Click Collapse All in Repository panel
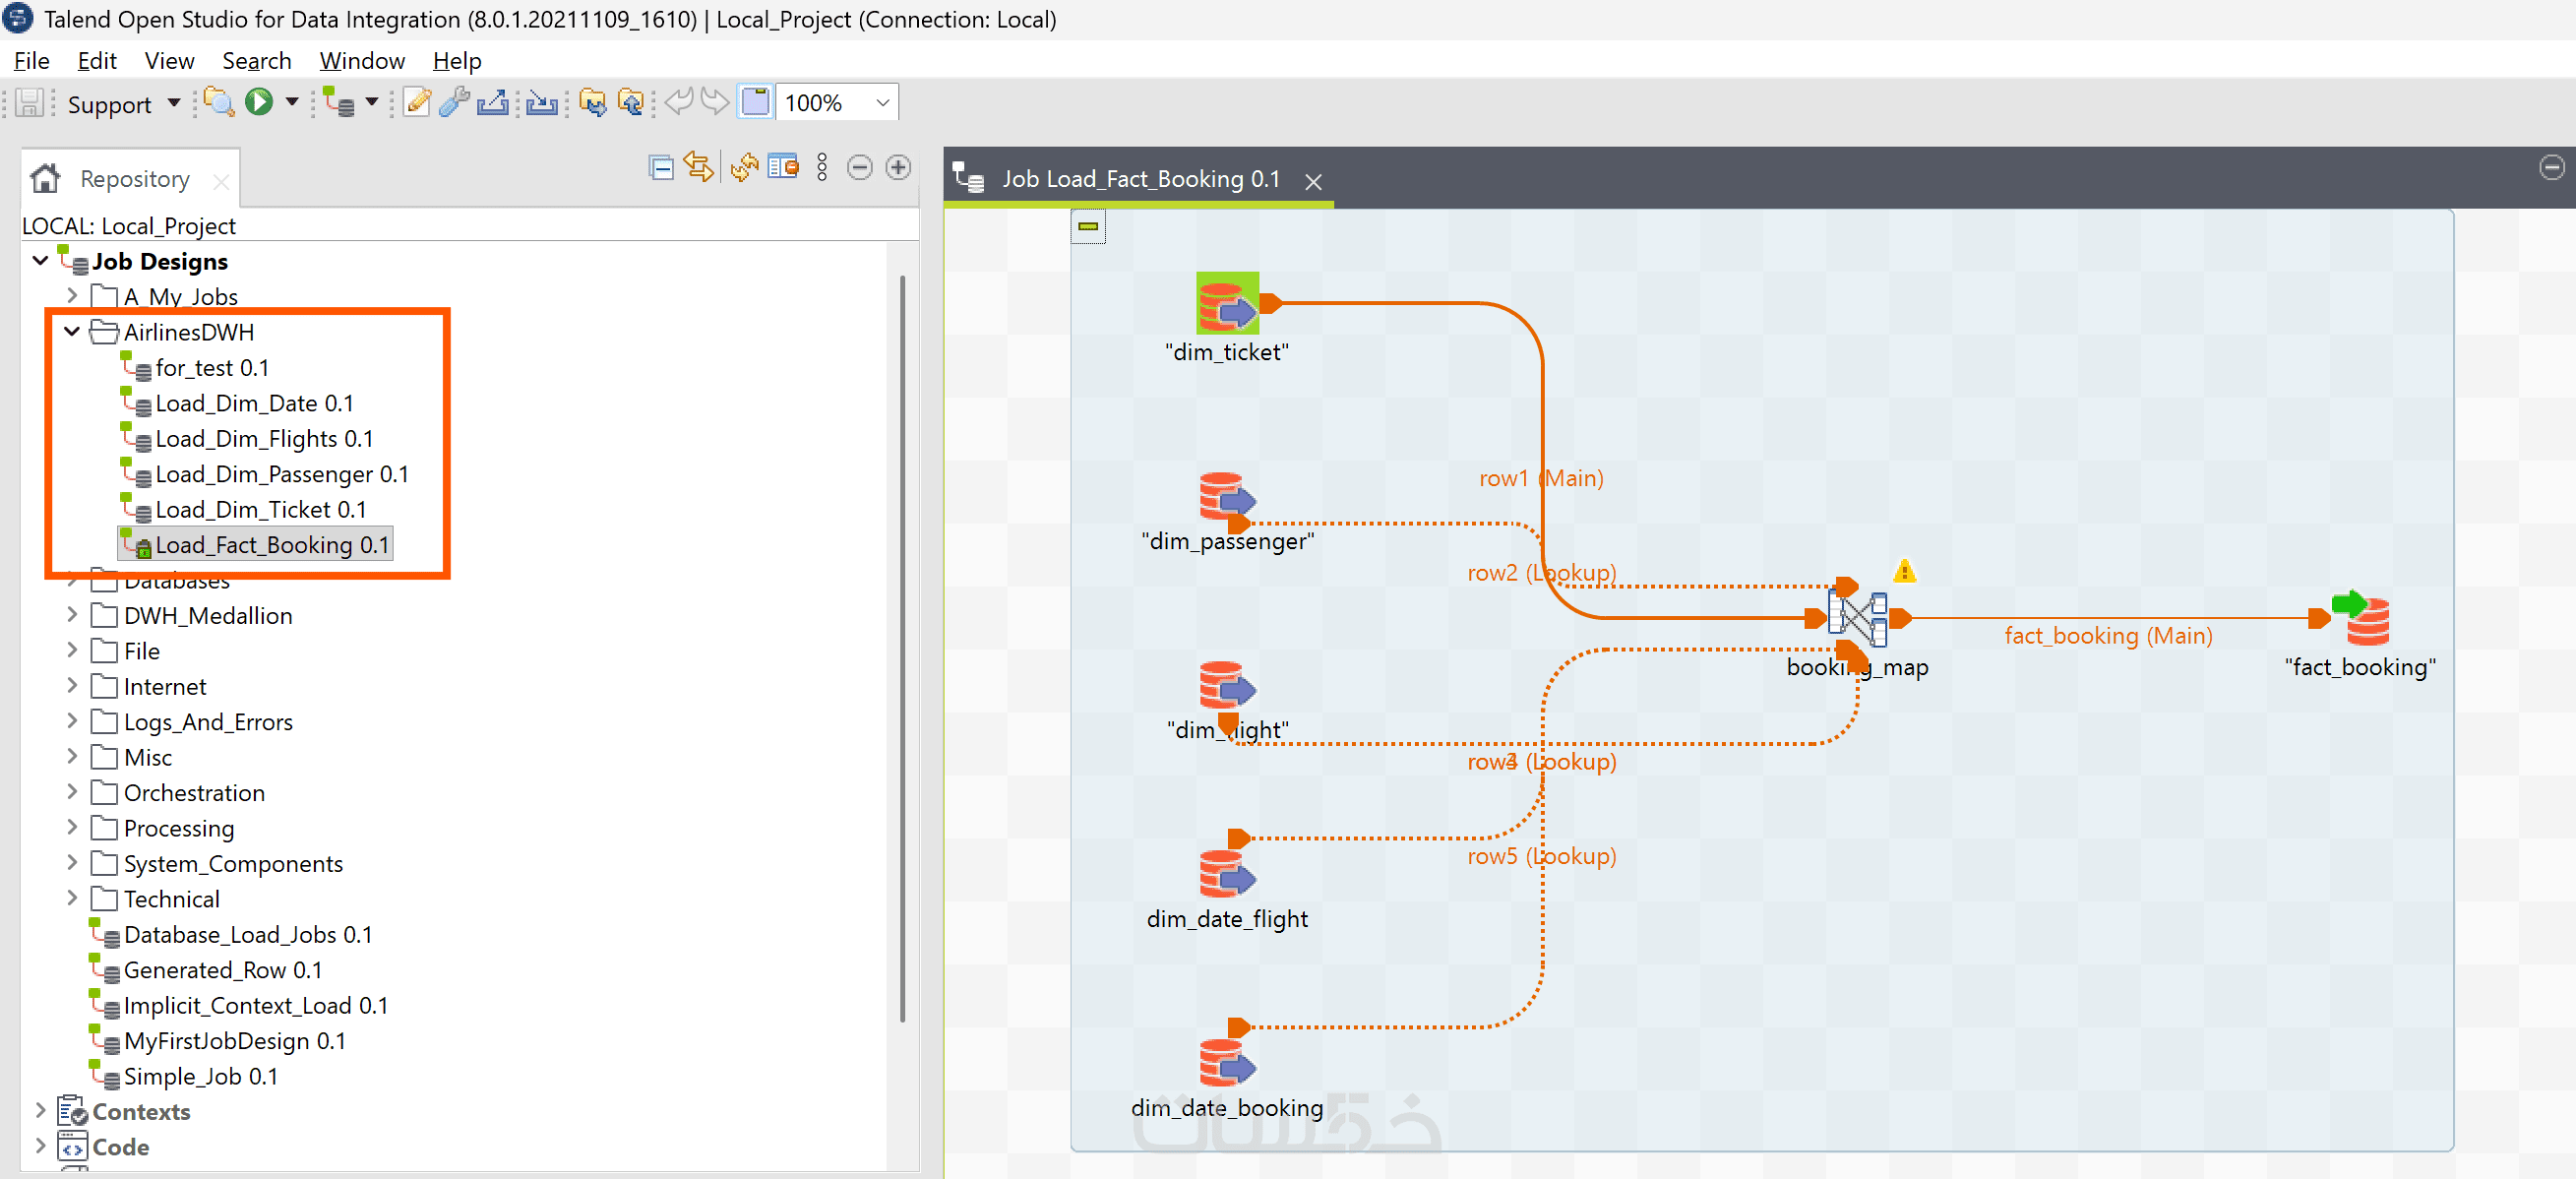 [660, 168]
